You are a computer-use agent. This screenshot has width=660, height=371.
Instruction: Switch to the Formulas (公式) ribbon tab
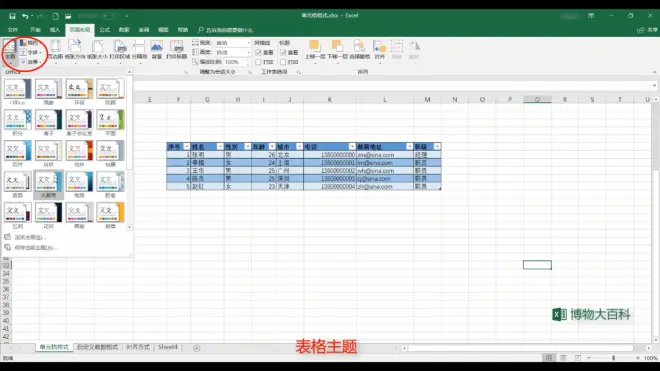tap(104, 30)
